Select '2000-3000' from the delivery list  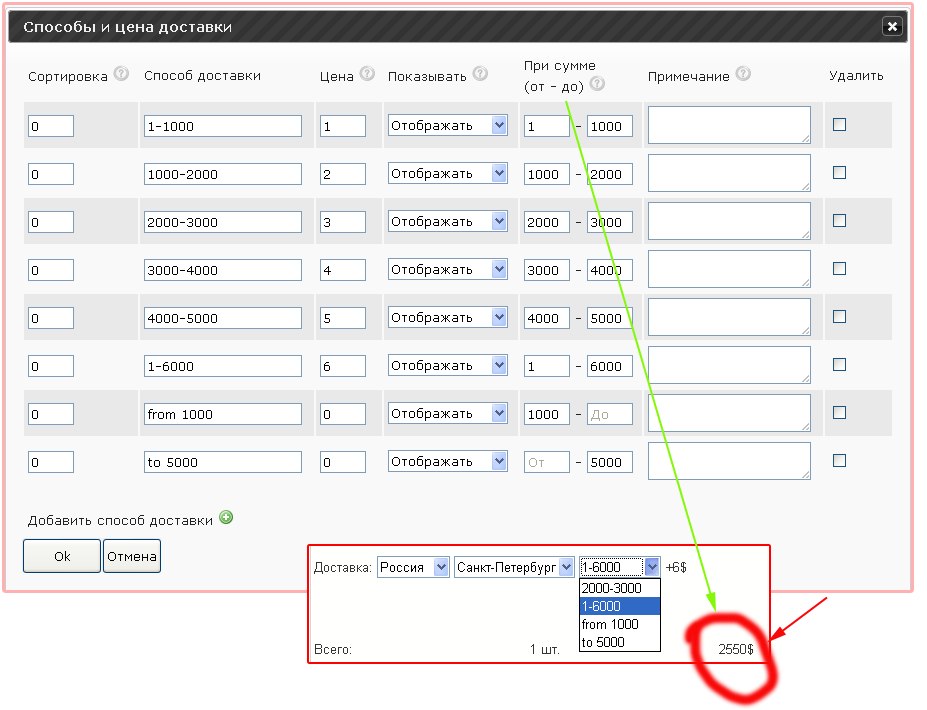(611, 588)
